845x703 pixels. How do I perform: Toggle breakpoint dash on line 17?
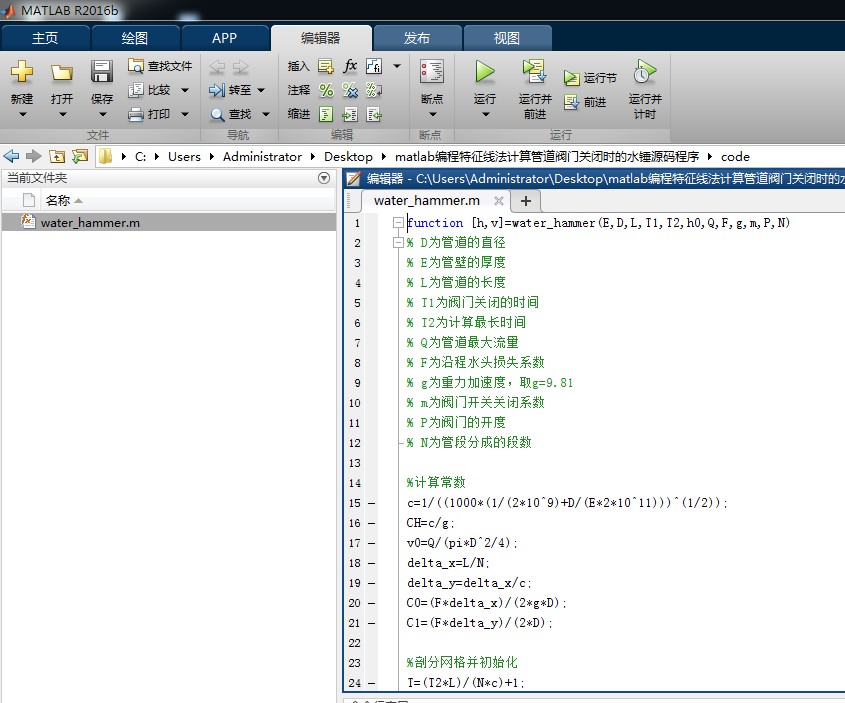click(371, 543)
